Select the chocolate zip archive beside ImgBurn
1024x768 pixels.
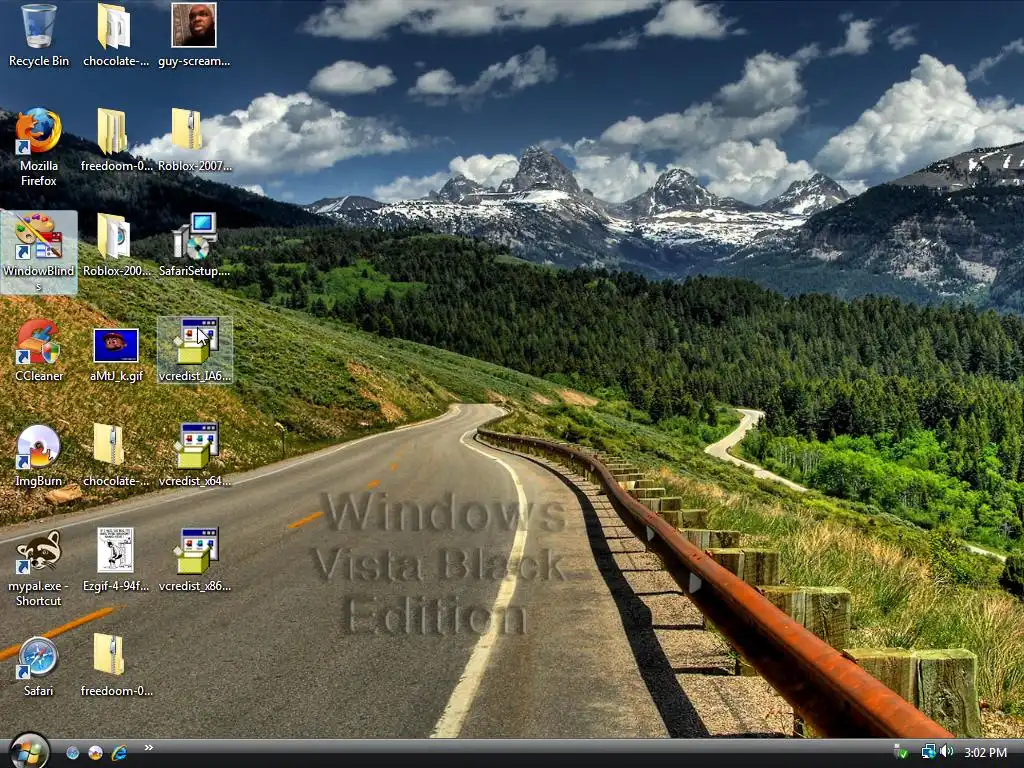(116, 456)
